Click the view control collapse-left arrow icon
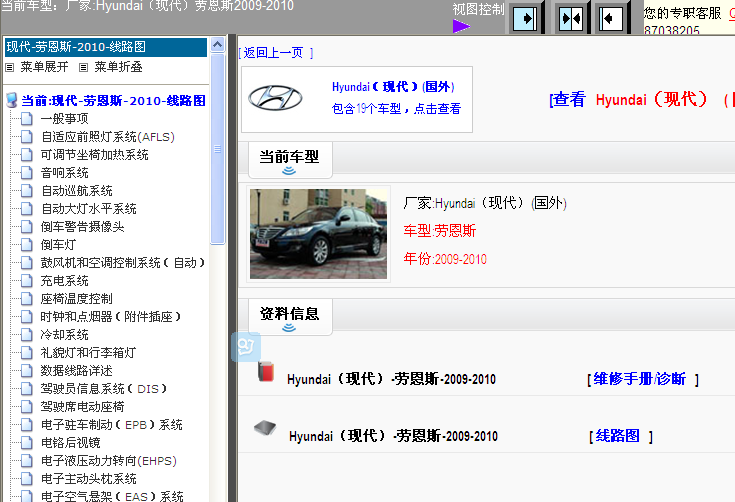The width and height of the screenshot is (735, 502). 611,19
